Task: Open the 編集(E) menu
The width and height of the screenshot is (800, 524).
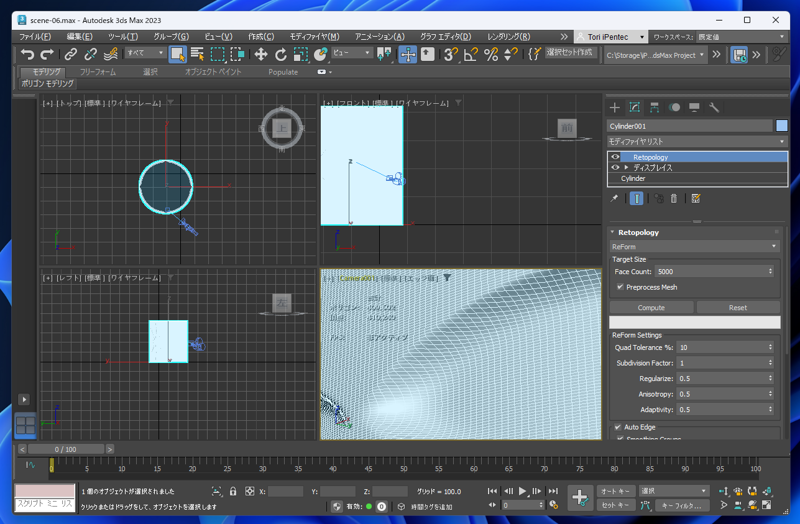Action: [x=80, y=37]
